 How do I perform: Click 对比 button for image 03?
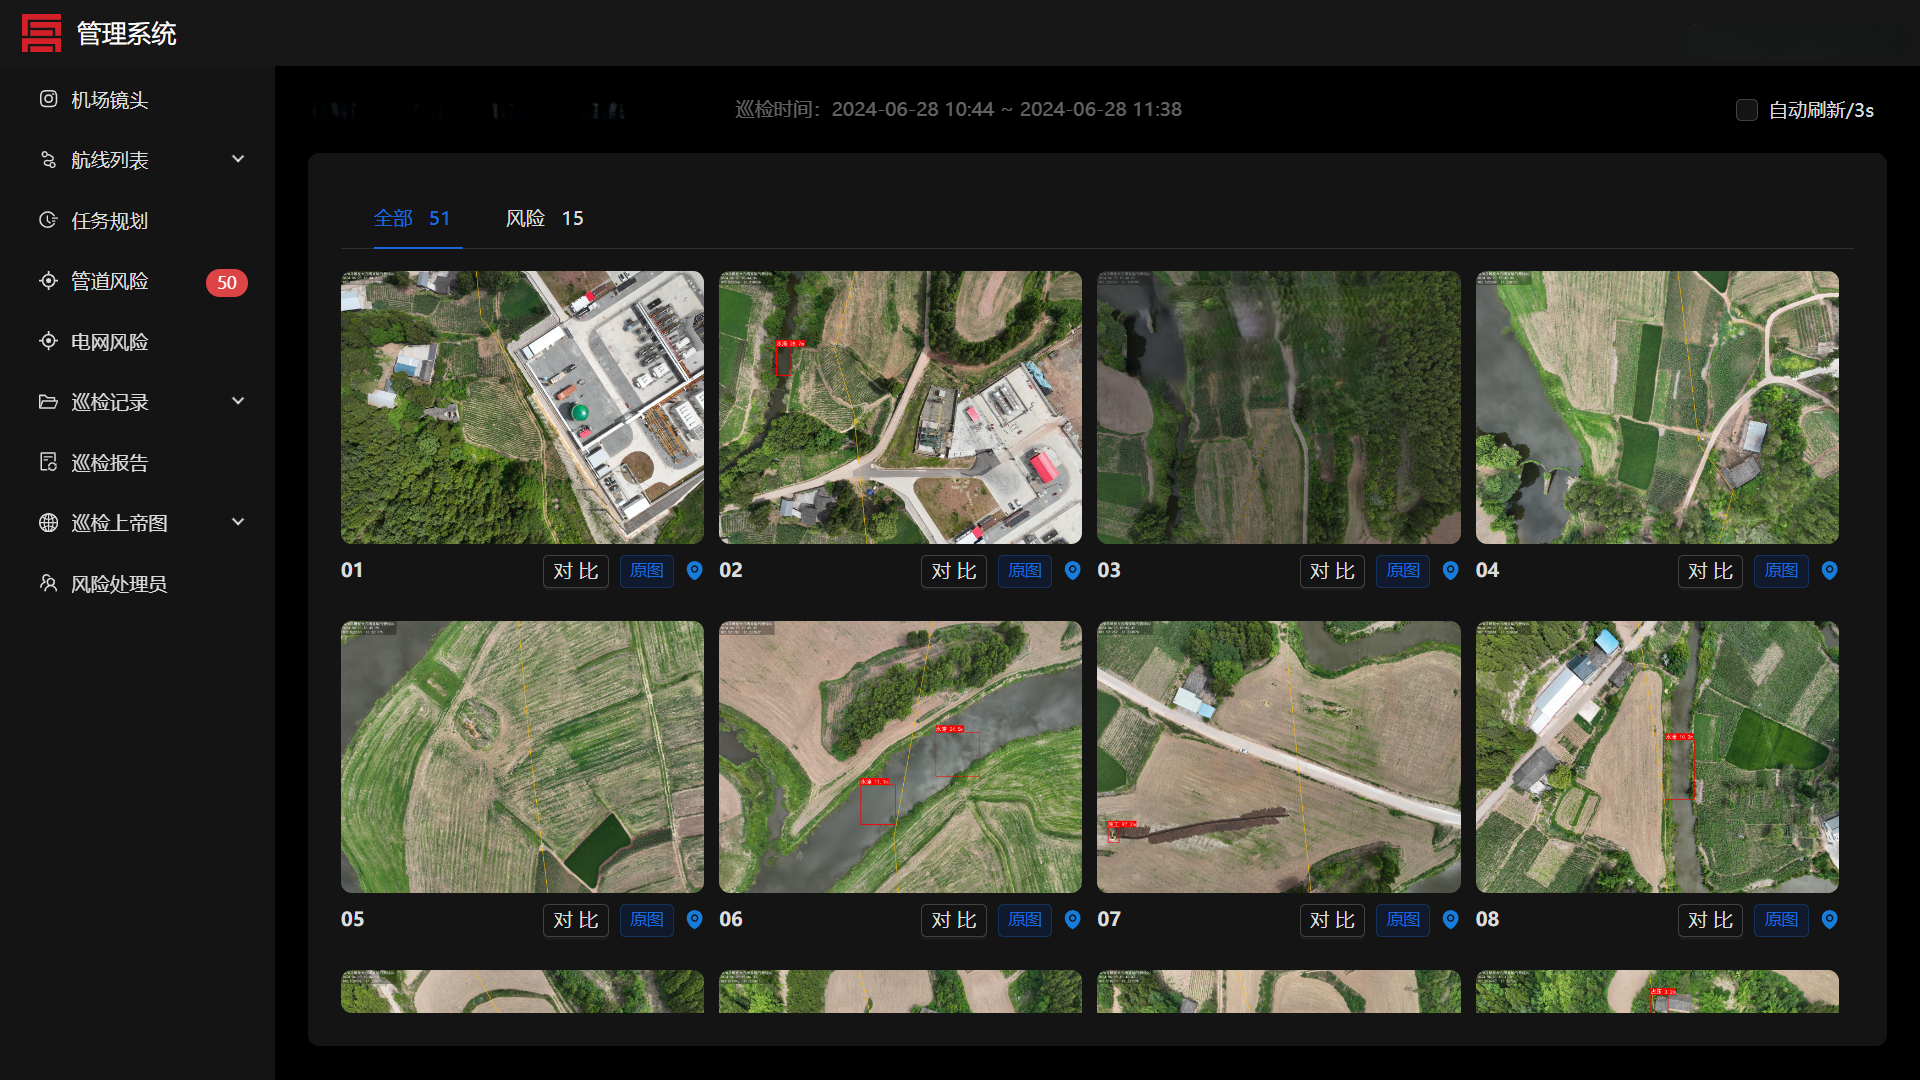coord(1333,571)
